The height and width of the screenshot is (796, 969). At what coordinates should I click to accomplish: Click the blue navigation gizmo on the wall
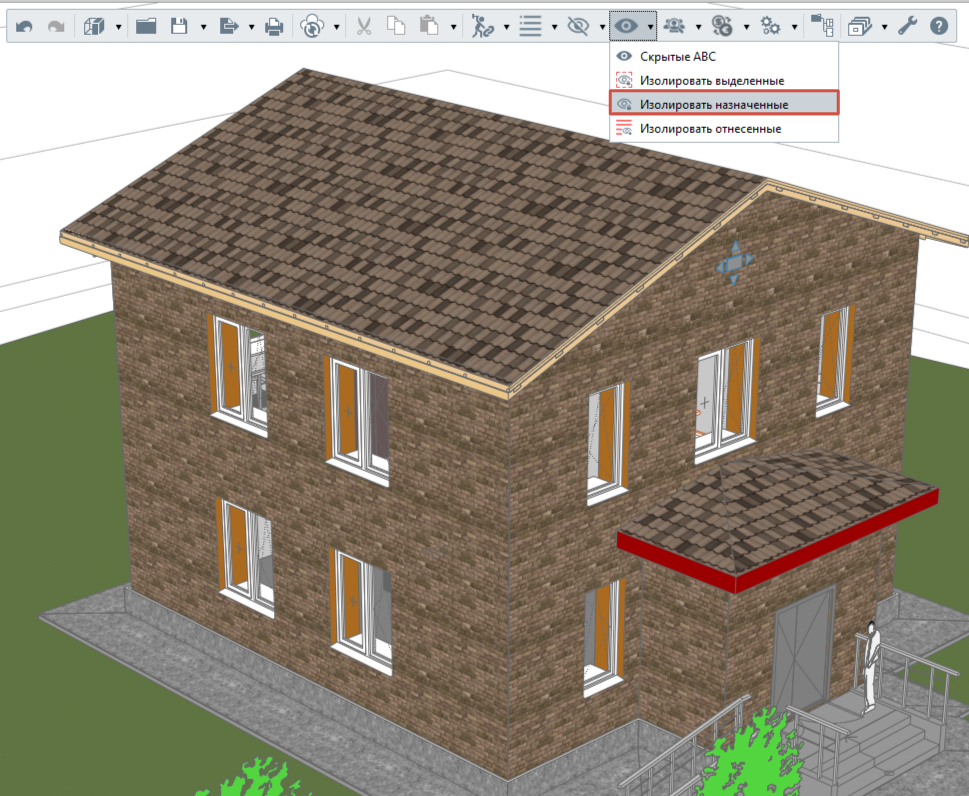(x=734, y=263)
